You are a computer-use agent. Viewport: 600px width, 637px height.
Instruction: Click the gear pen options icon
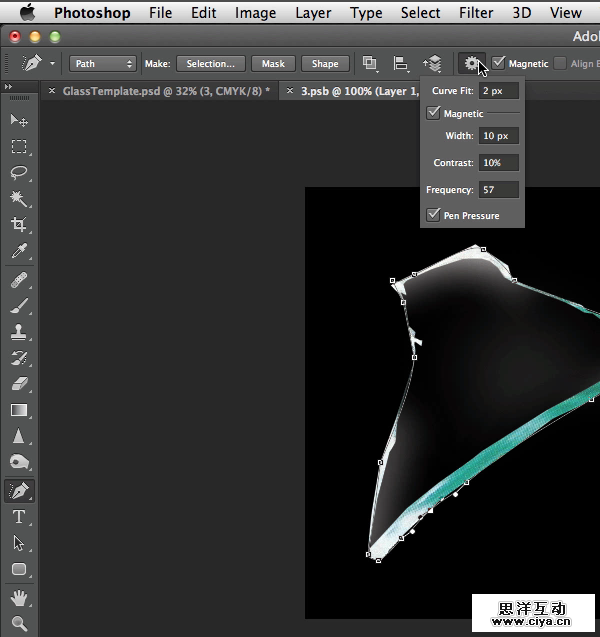[x=471, y=63]
